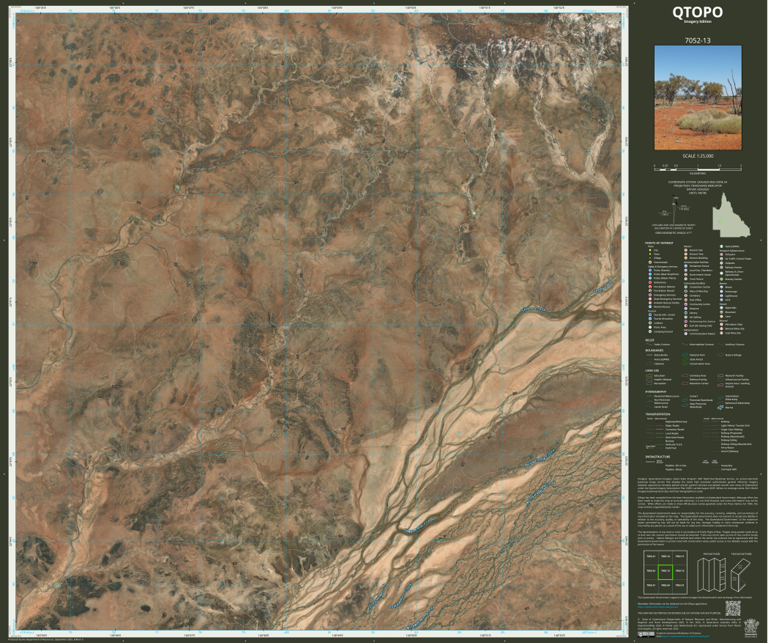This screenshot has width=768, height=643.
Task: Click the red ambulance legend symbol
Action: (x=649, y=283)
